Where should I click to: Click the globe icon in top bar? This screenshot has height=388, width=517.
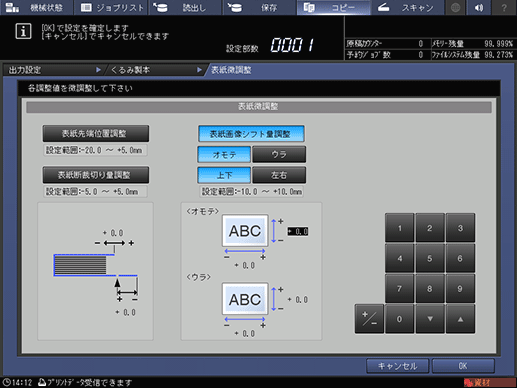(455, 7)
